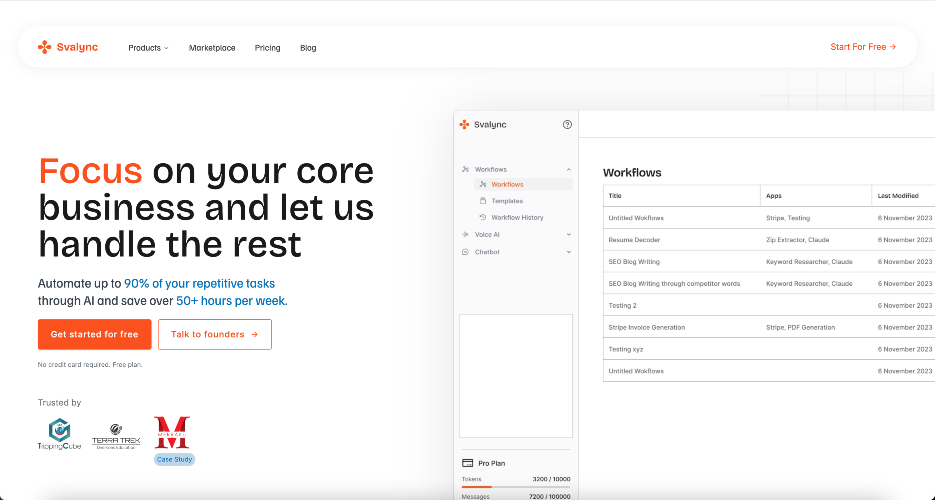Click the Voice AI icon
The image size is (935, 500).
pyautogui.click(x=465, y=235)
